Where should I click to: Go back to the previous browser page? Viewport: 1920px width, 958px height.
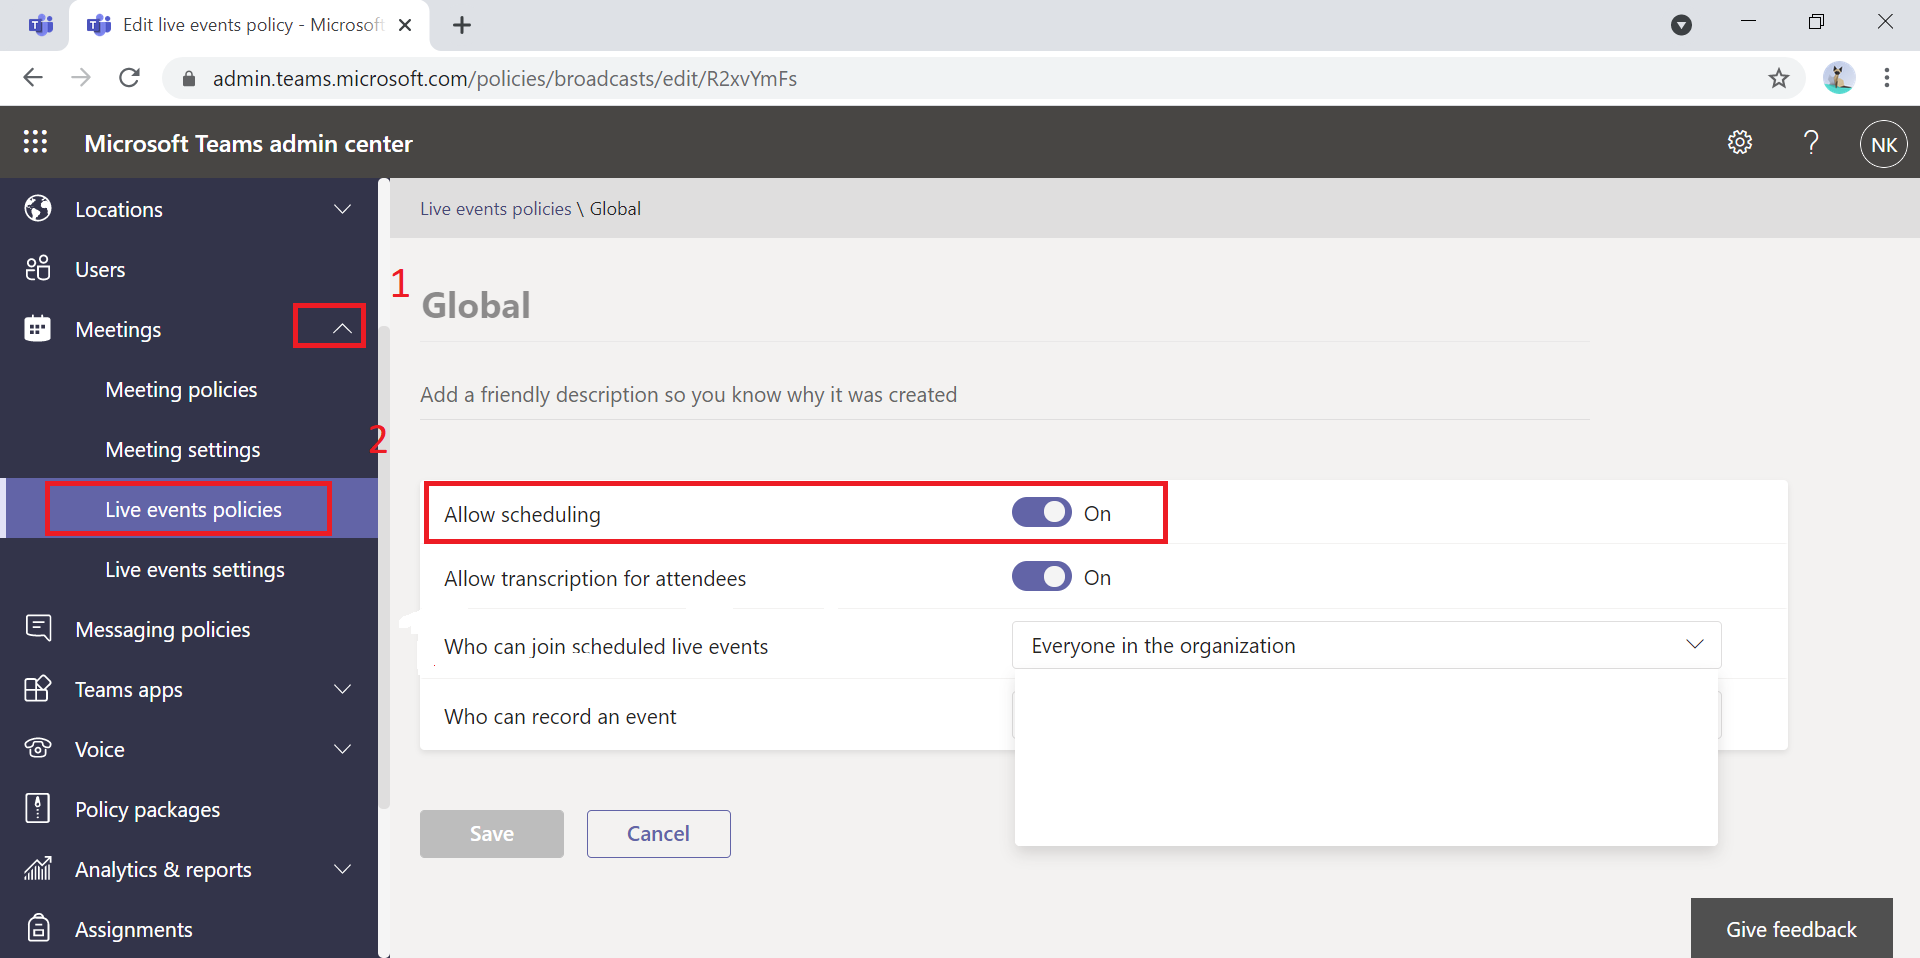pos(33,78)
